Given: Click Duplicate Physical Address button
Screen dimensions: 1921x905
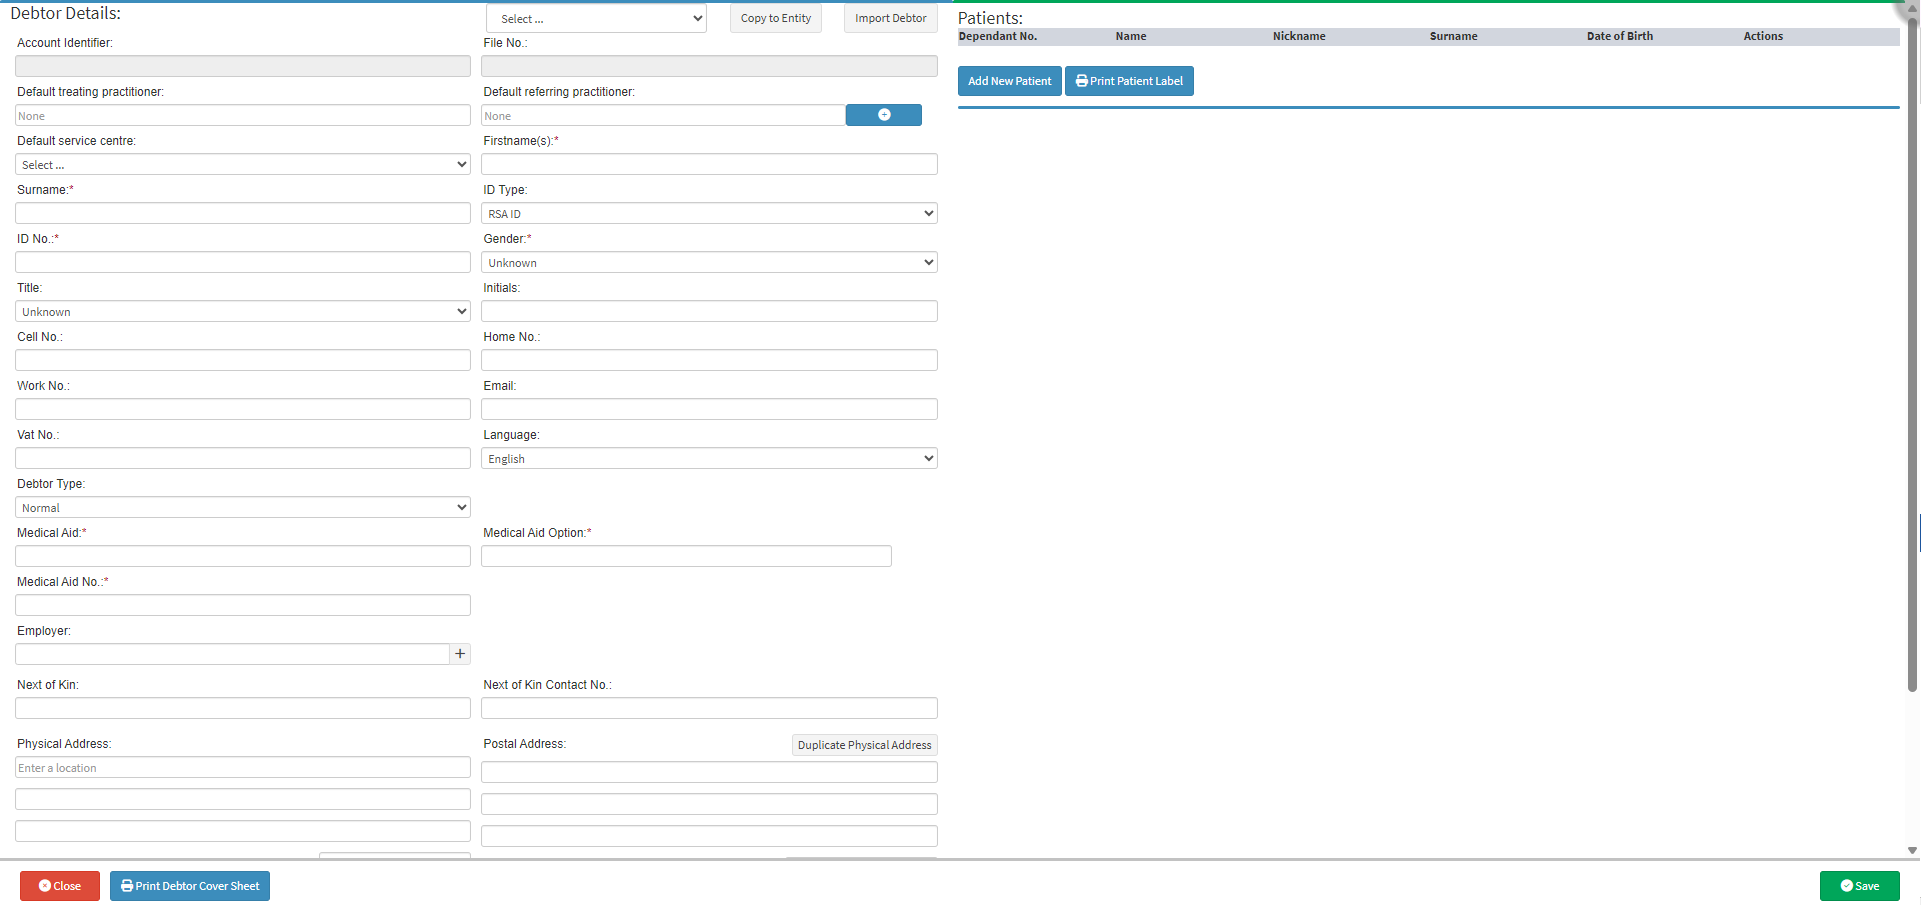Looking at the screenshot, I should click(865, 745).
